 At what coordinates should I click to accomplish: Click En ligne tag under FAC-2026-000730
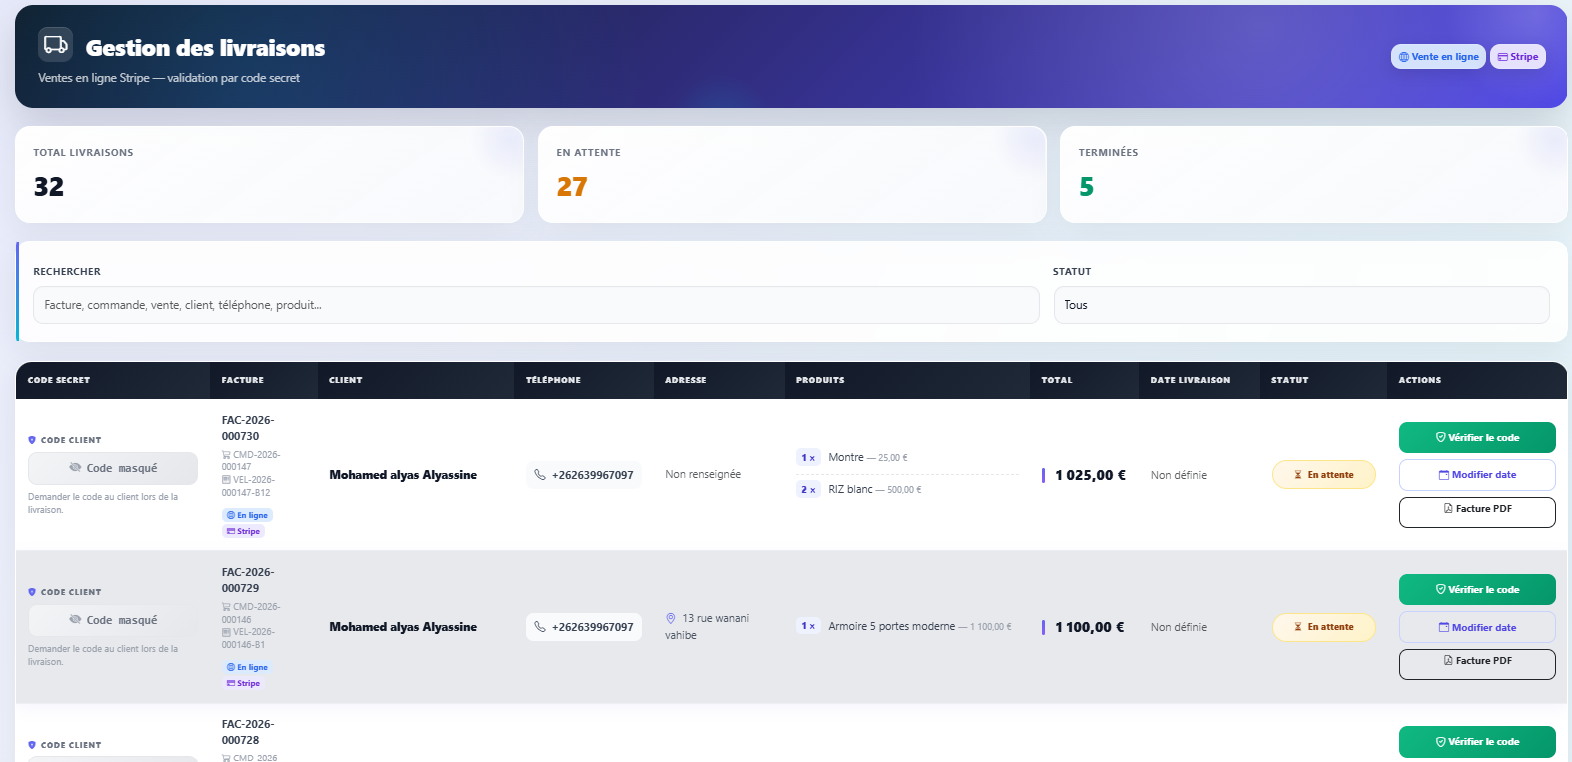(247, 515)
